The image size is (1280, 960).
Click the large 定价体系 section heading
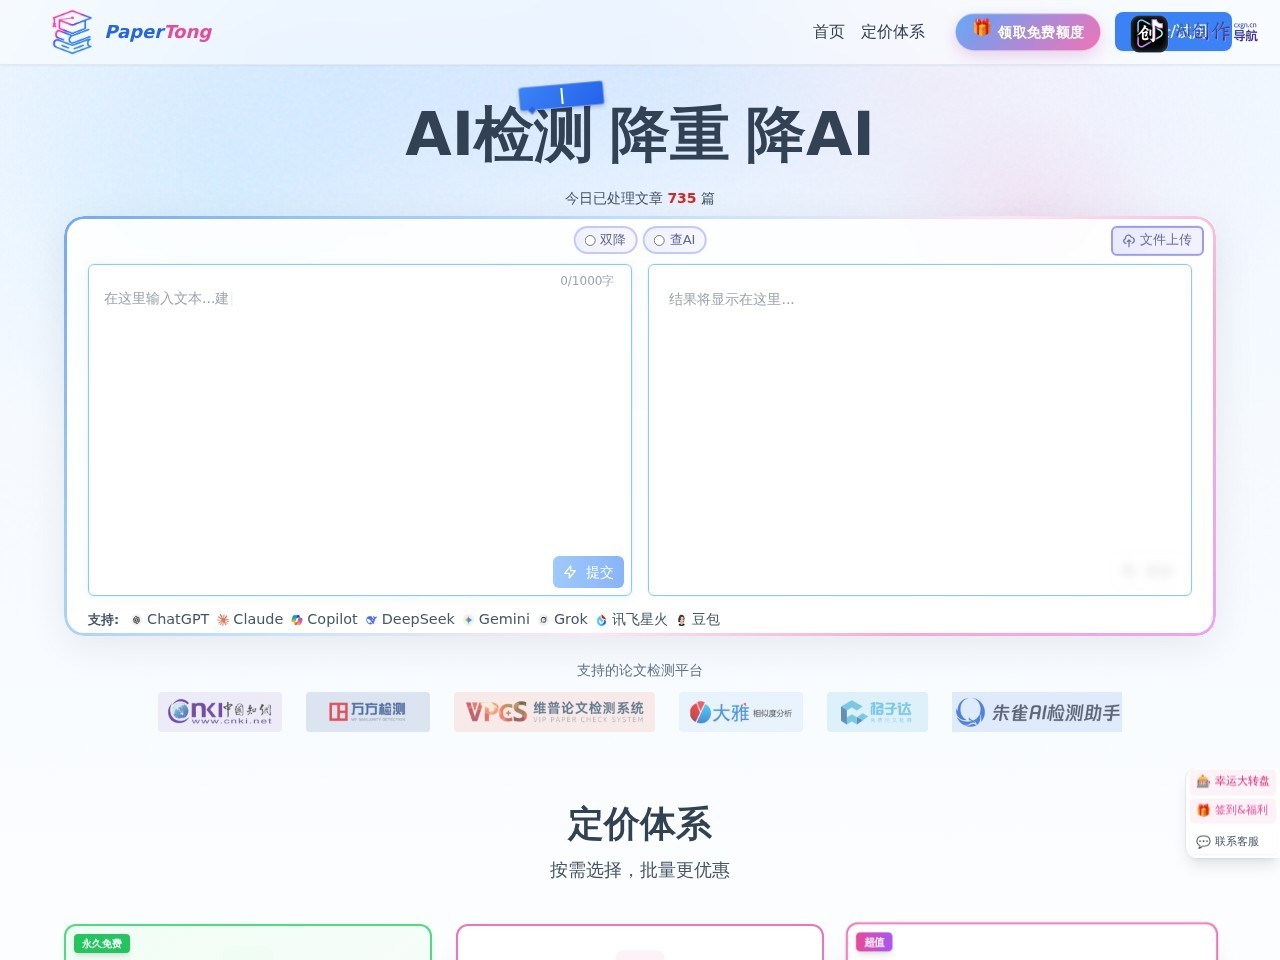point(640,825)
